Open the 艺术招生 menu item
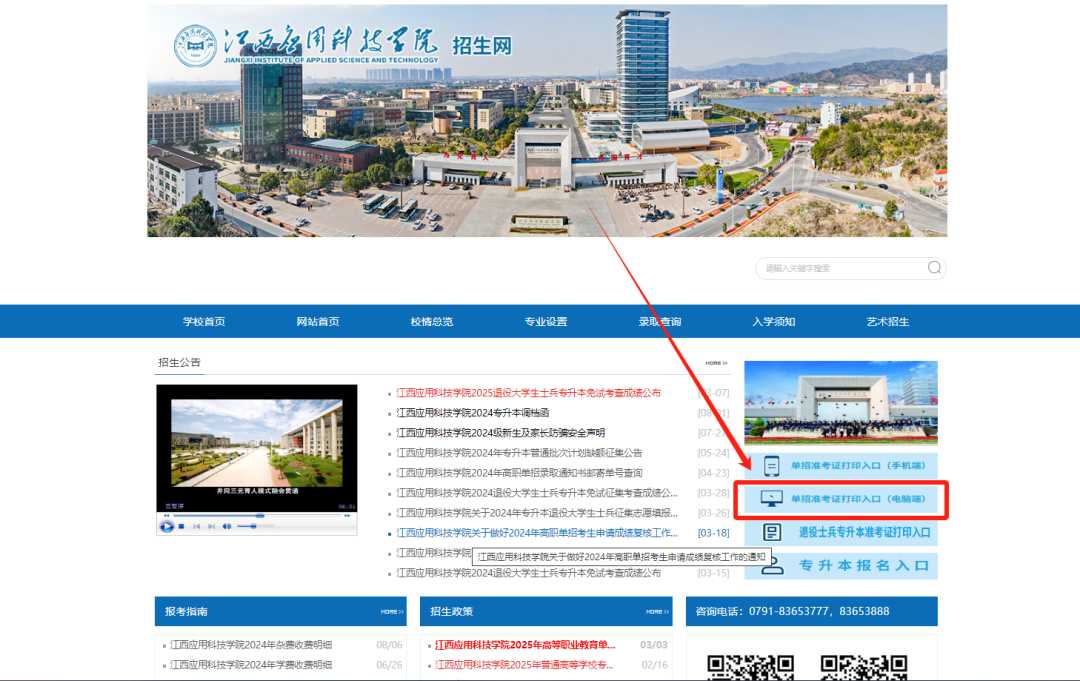Viewport: 1080px width, 681px height. tap(888, 322)
